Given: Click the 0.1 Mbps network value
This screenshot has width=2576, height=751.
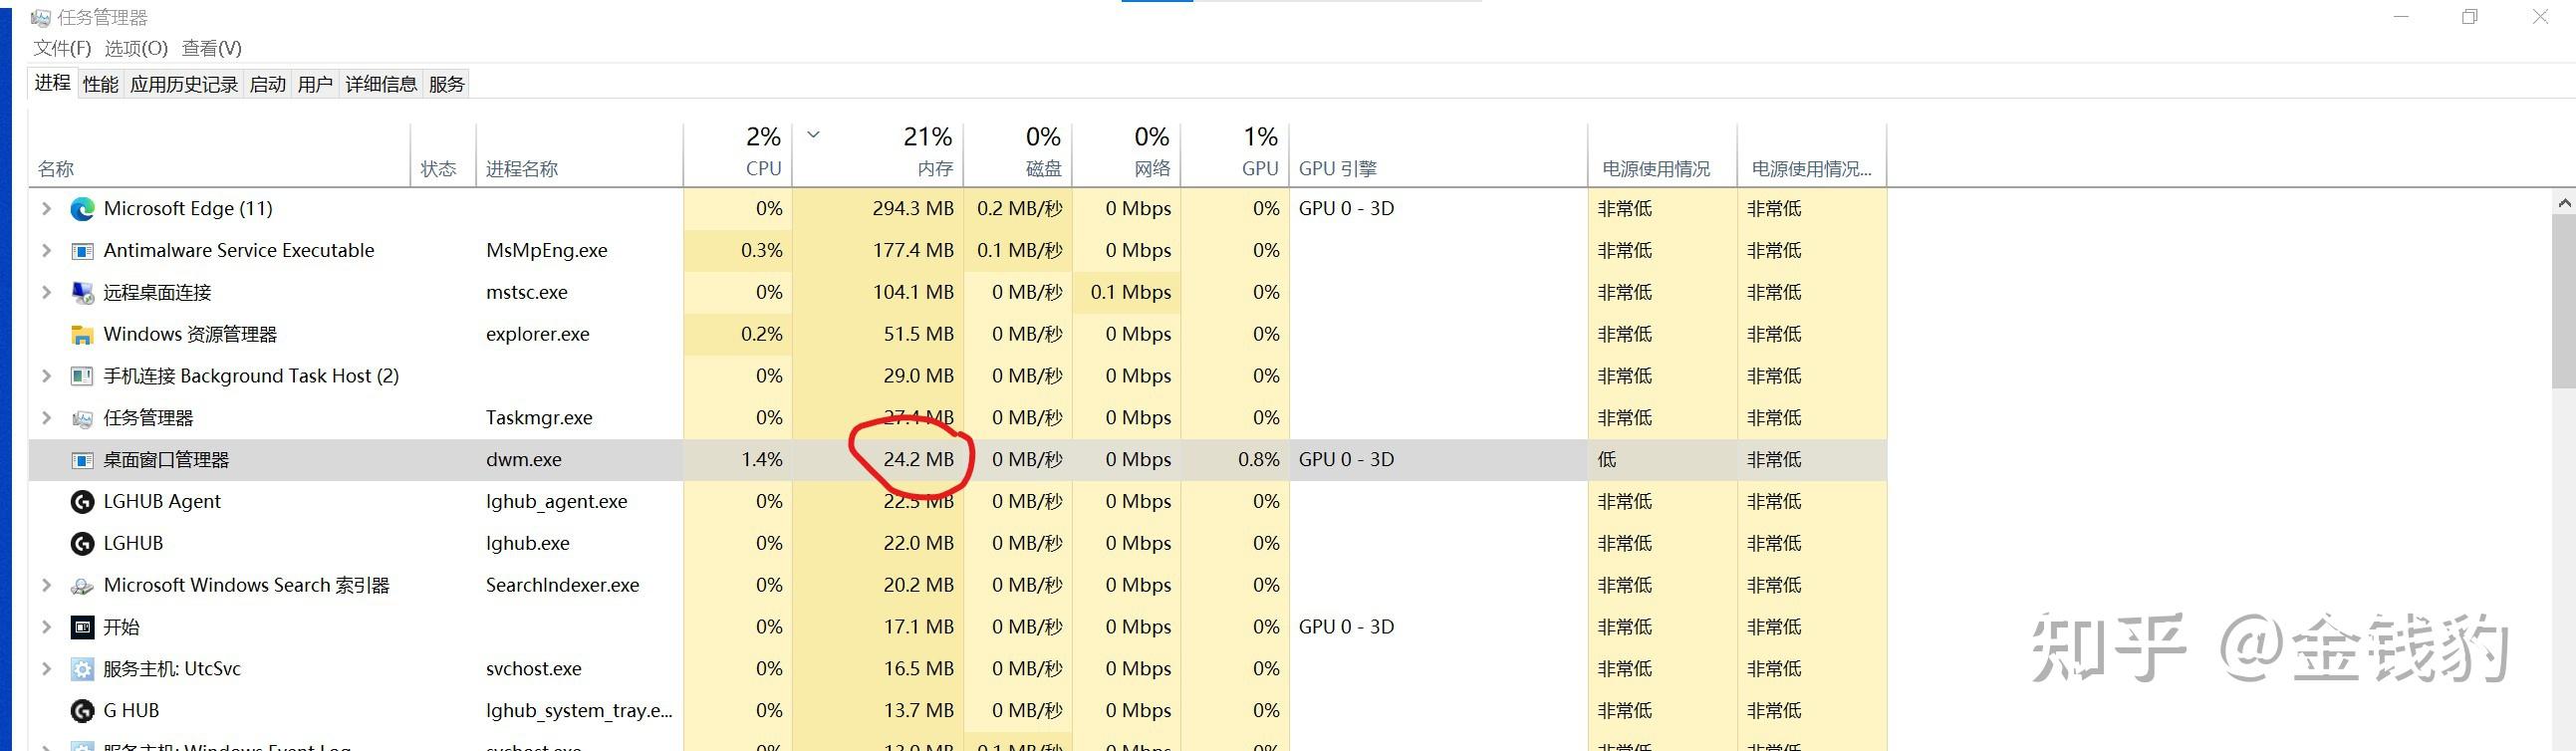Looking at the screenshot, I should pos(1131,293).
